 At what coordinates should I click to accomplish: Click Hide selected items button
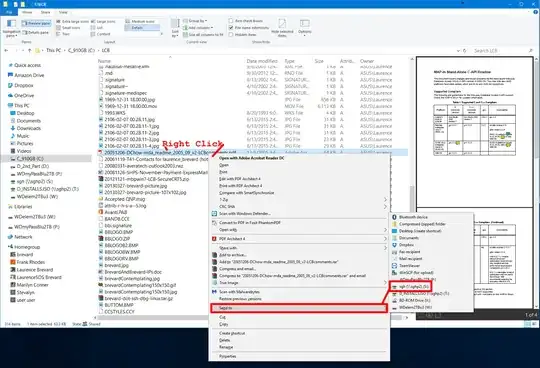[x=282, y=28]
